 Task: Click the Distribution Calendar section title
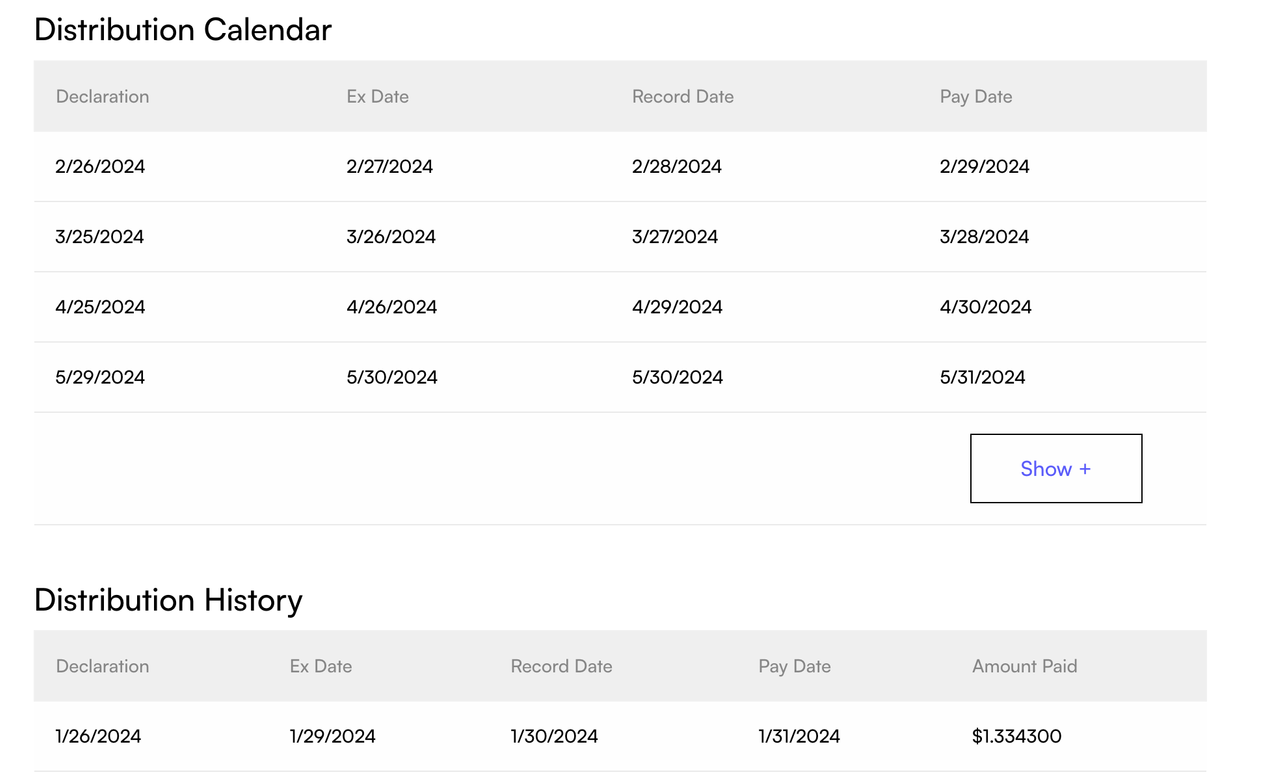pyautogui.click(x=183, y=29)
